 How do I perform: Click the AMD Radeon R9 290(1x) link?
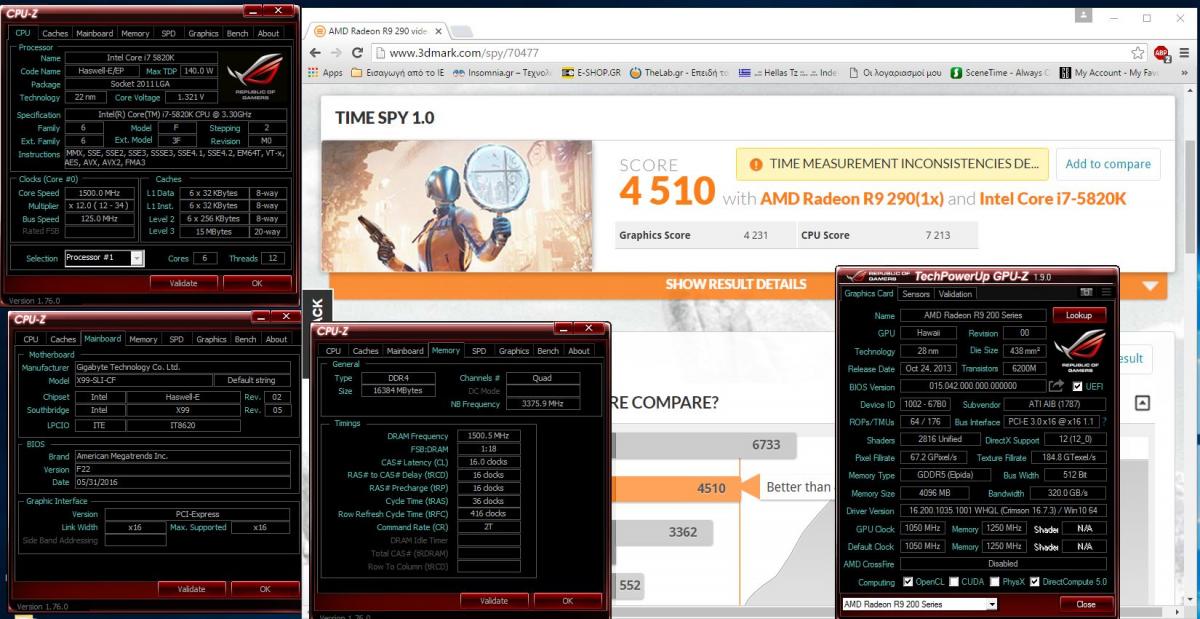pos(852,199)
